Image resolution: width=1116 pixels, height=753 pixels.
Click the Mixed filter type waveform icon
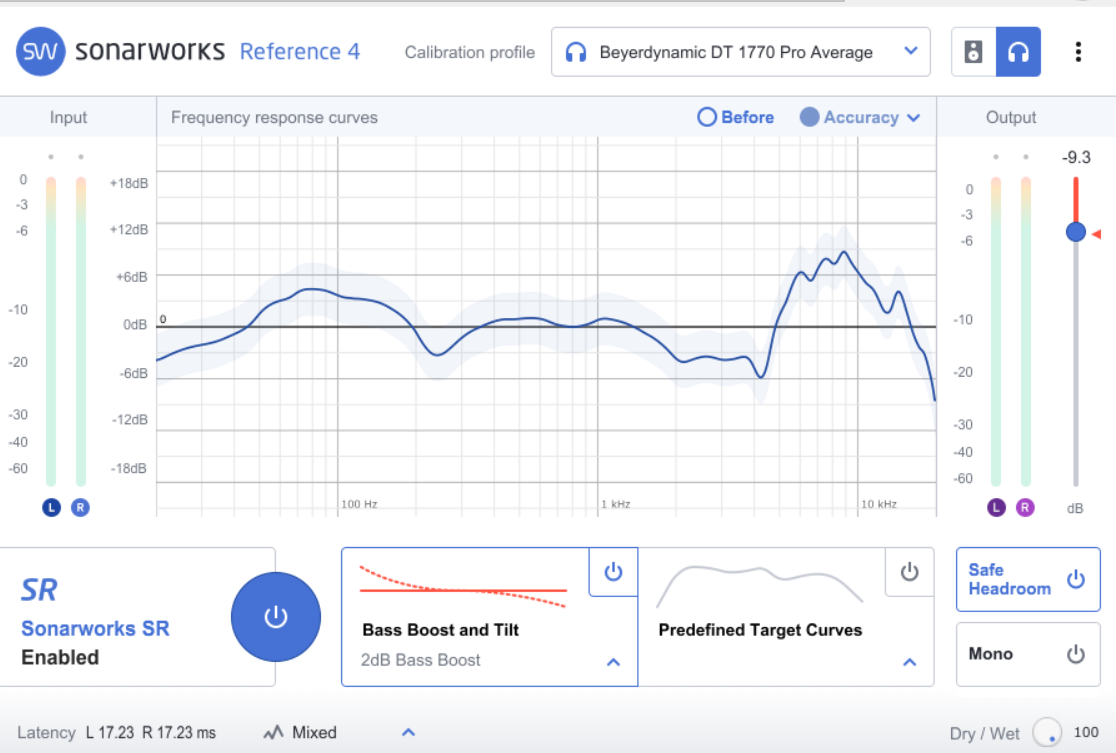(273, 732)
